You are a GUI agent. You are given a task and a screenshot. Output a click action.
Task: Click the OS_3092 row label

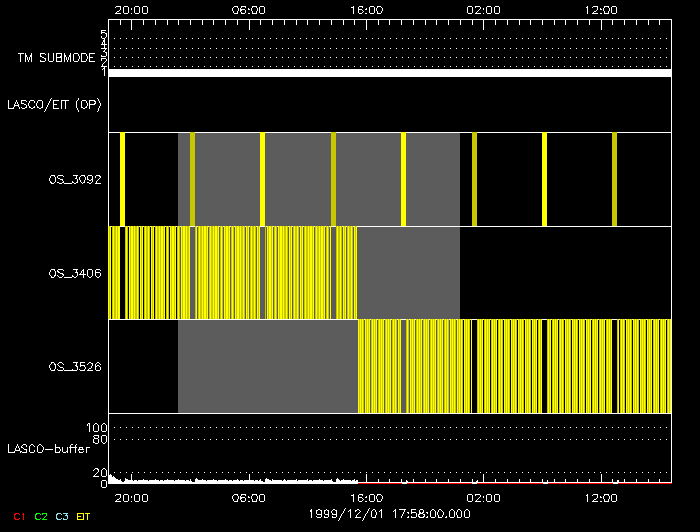click(x=74, y=180)
